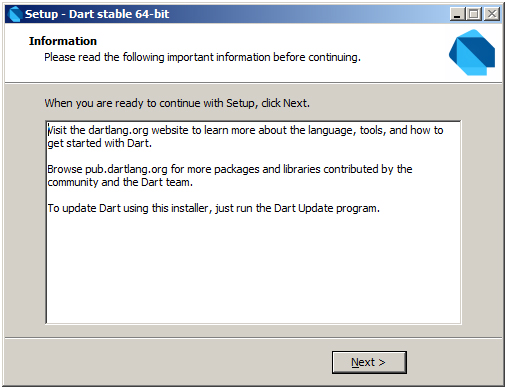Click 'get started with Dart.' line
Screen dimensions: 507x389
pyautogui.click(x=100, y=143)
